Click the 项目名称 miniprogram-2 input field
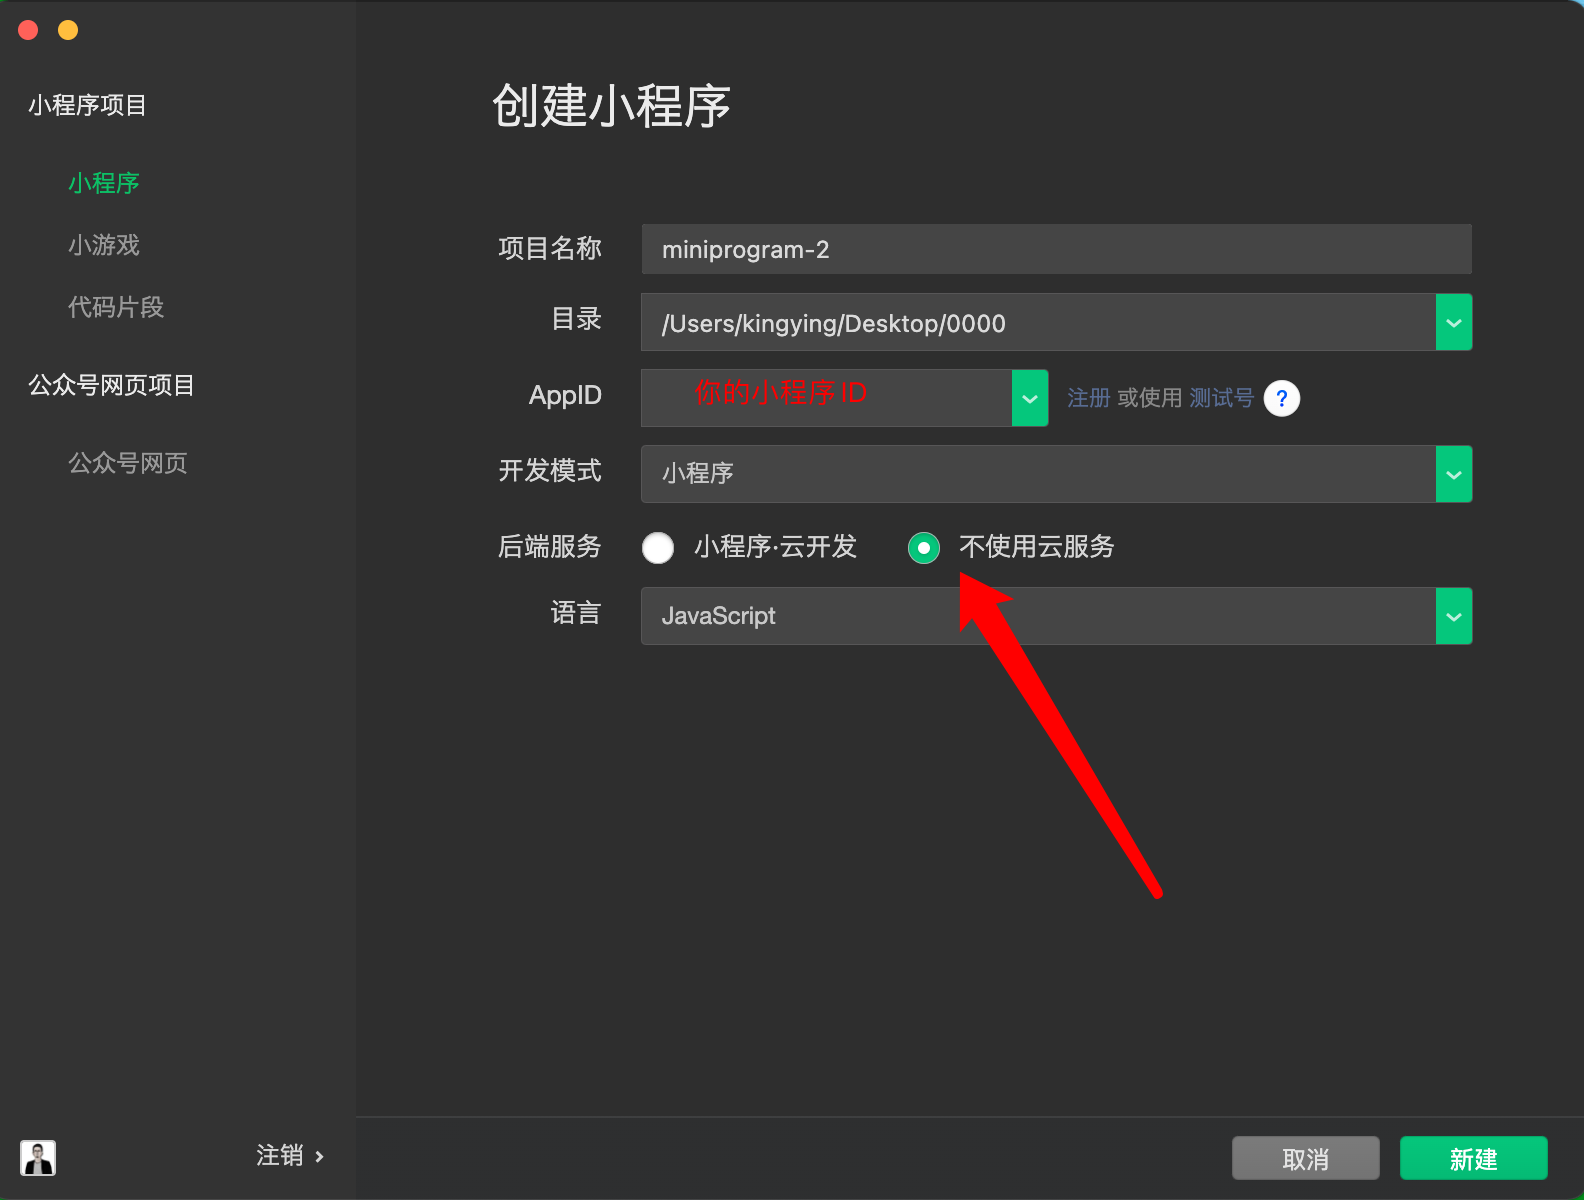The image size is (1584, 1200). [1056, 249]
